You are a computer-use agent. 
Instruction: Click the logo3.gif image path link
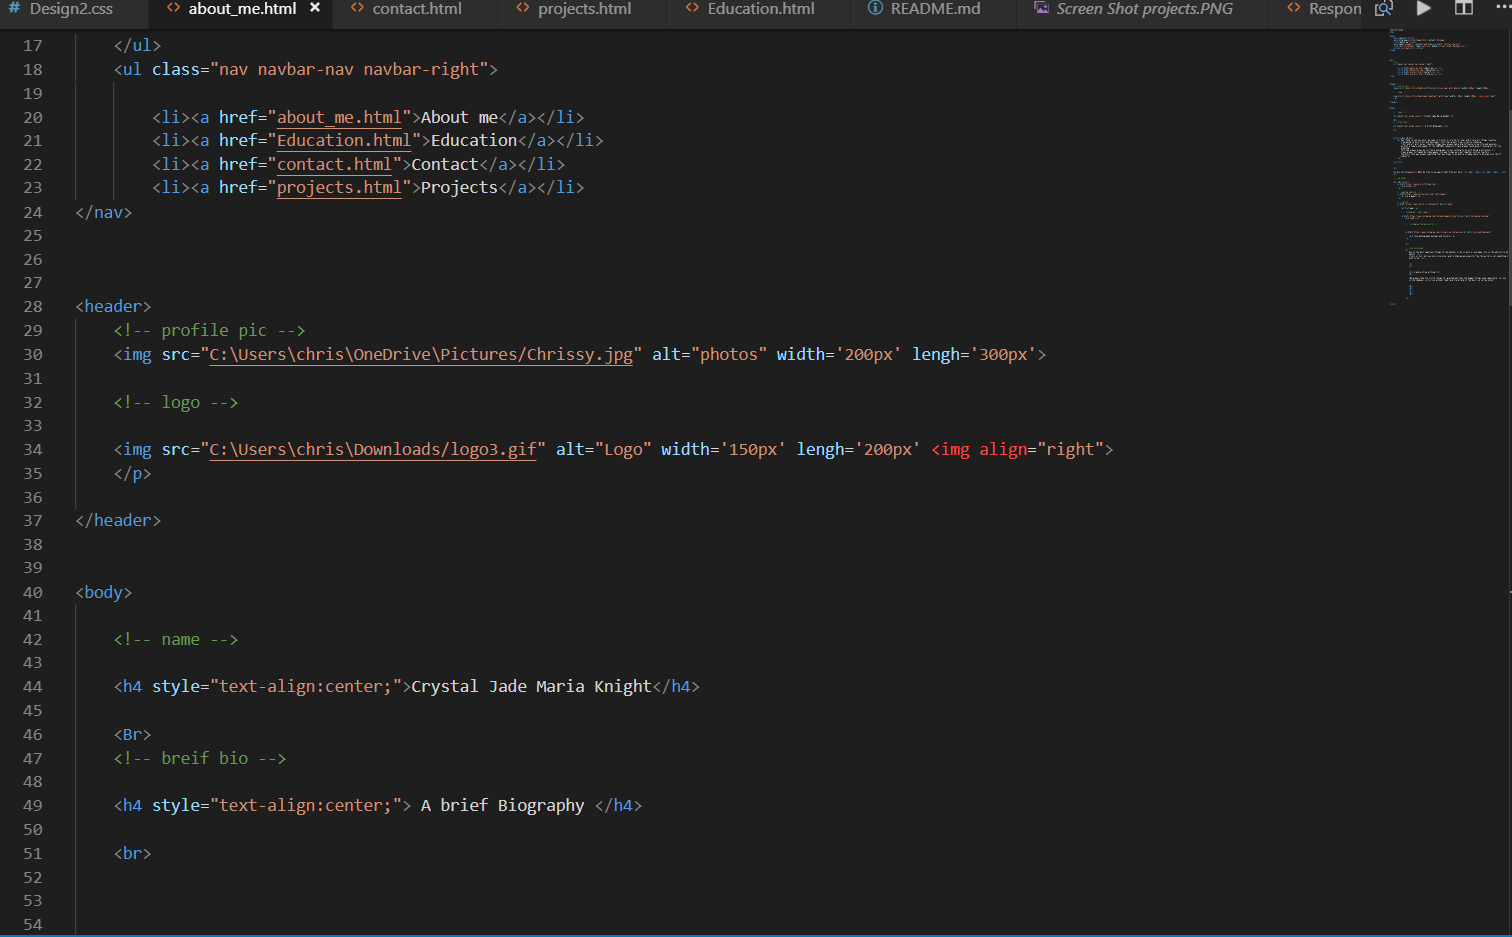point(373,449)
